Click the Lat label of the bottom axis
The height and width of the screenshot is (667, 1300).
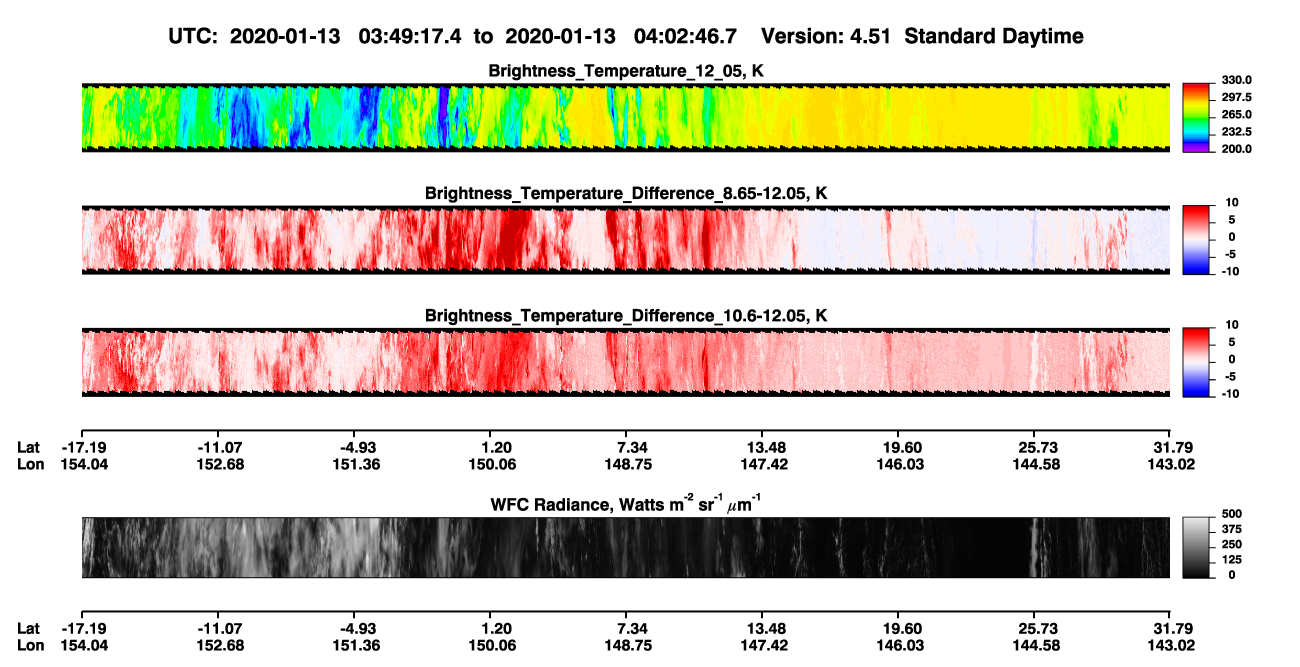pyautogui.click(x=28, y=628)
